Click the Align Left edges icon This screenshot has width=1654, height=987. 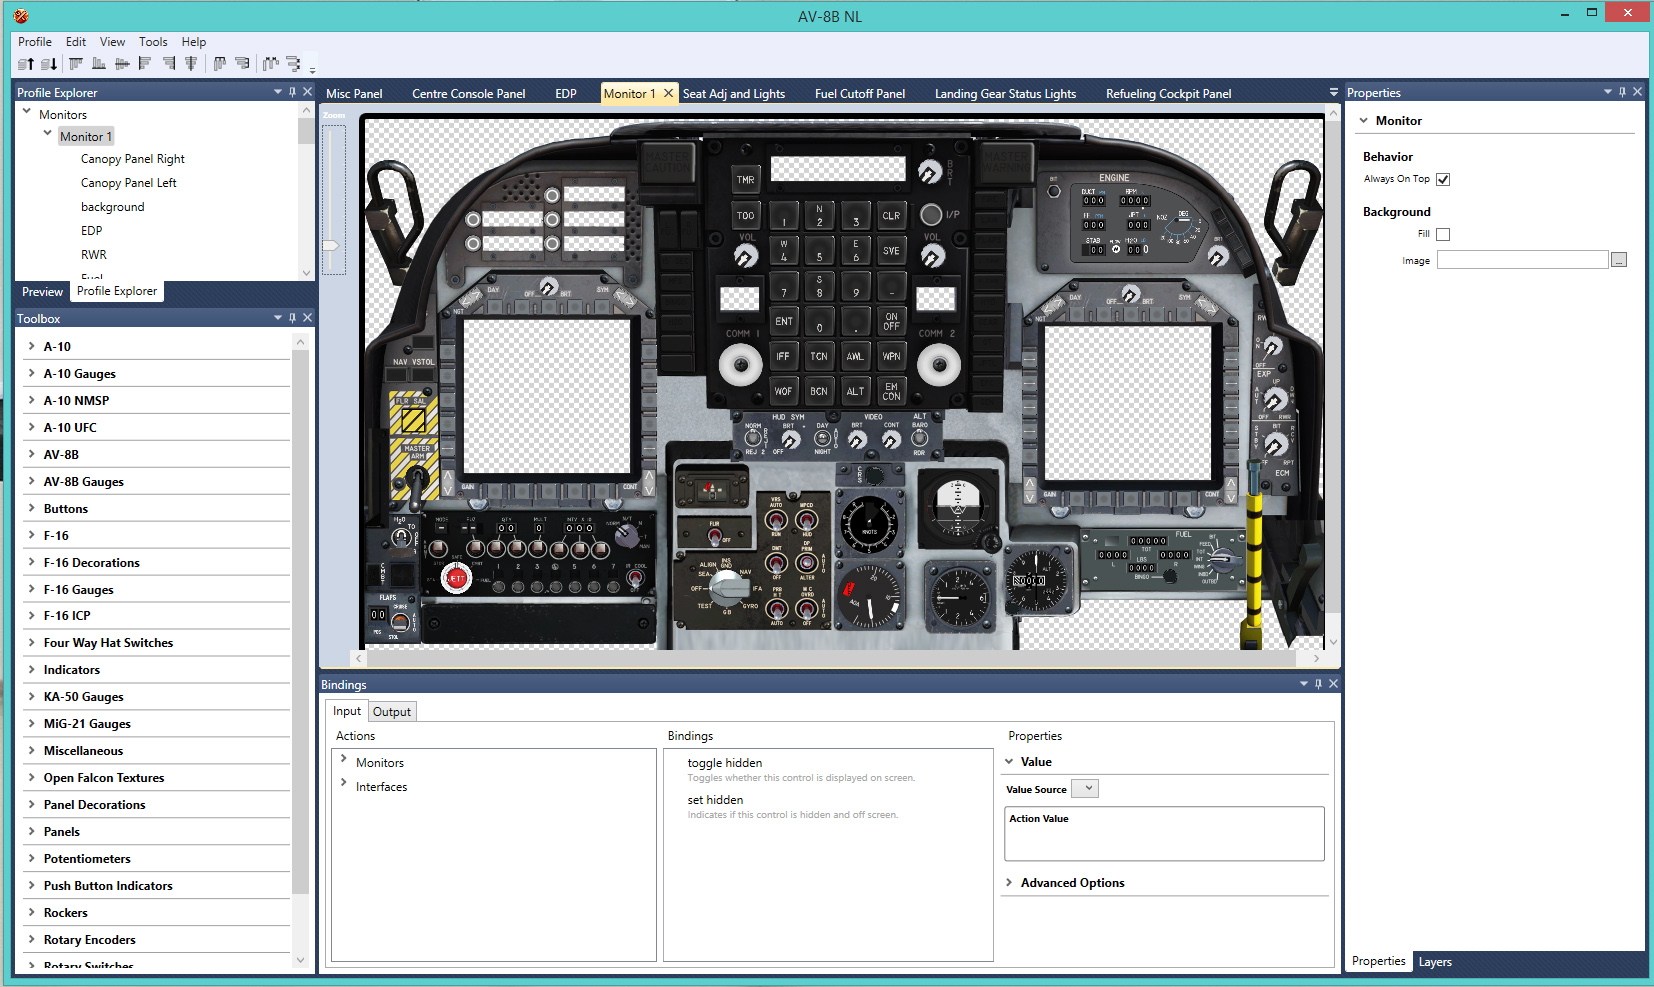click(145, 64)
